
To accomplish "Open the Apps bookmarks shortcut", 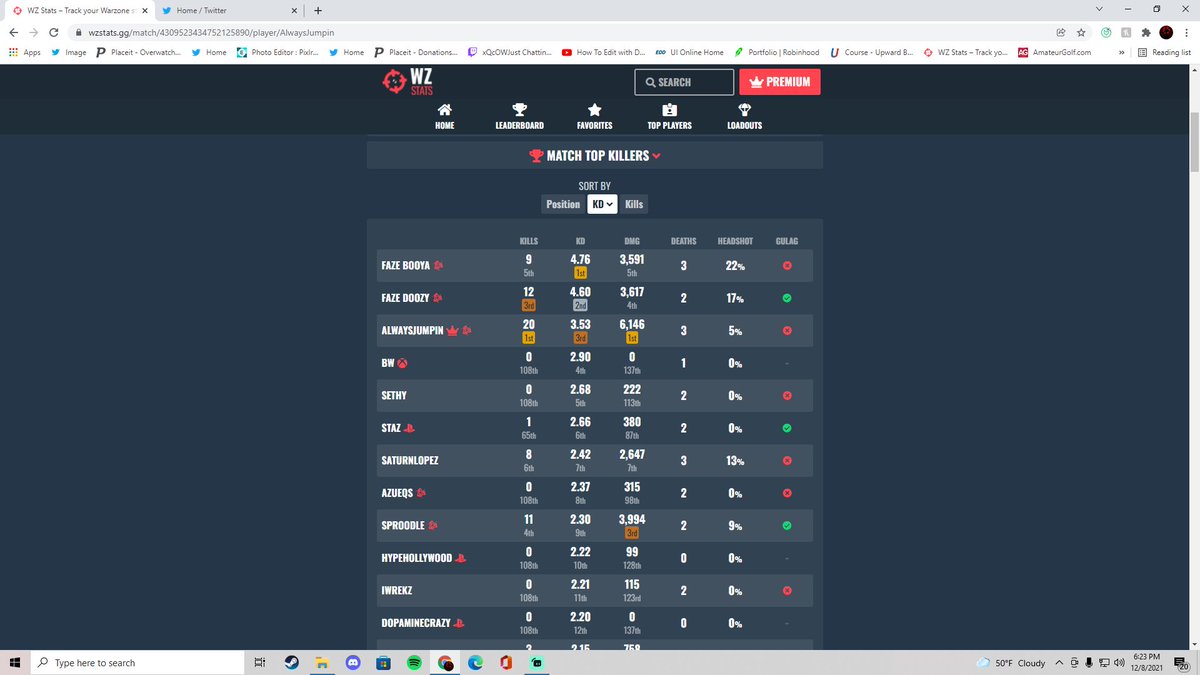I will pos(23,52).
